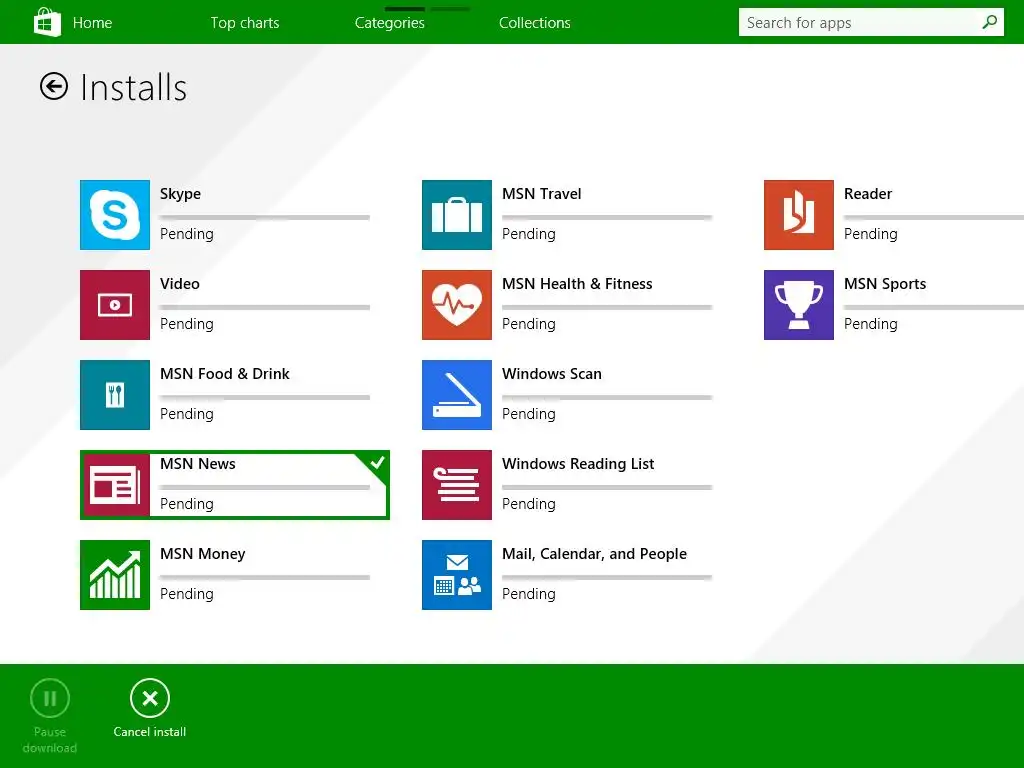Viewport: 1024px width, 768px height.
Task: Click the Windows Store bag icon
Action: (47, 22)
